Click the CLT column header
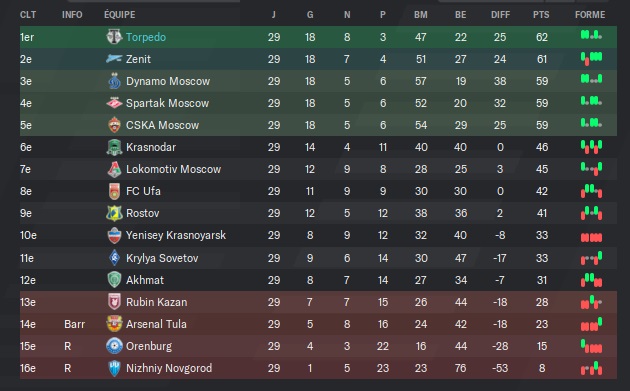The height and width of the screenshot is (391, 630). (x=28, y=15)
